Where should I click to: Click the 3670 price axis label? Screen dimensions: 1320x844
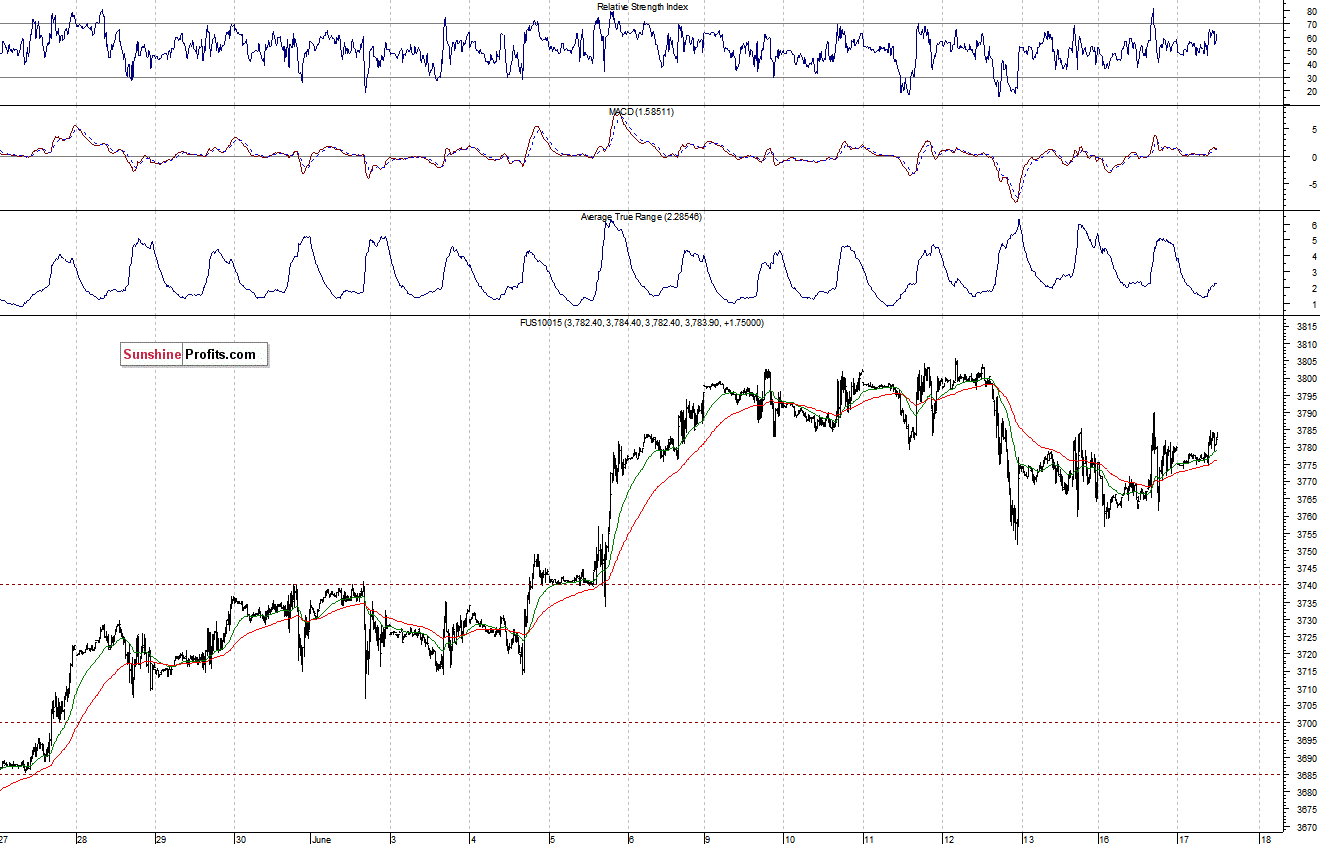(x=1306, y=826)
